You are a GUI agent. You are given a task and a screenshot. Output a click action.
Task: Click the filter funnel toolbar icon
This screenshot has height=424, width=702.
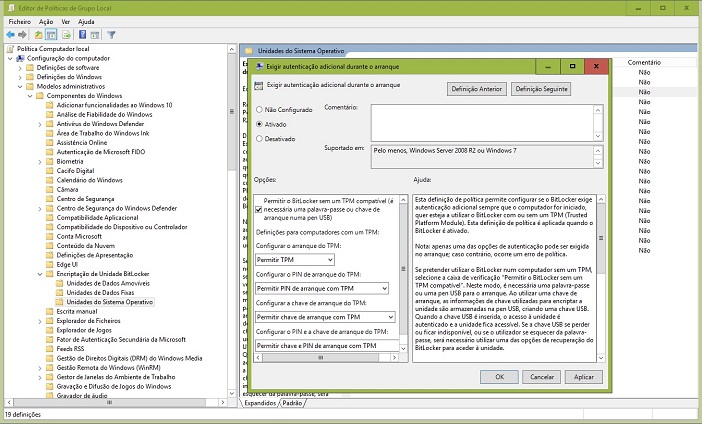pos(111,34)
